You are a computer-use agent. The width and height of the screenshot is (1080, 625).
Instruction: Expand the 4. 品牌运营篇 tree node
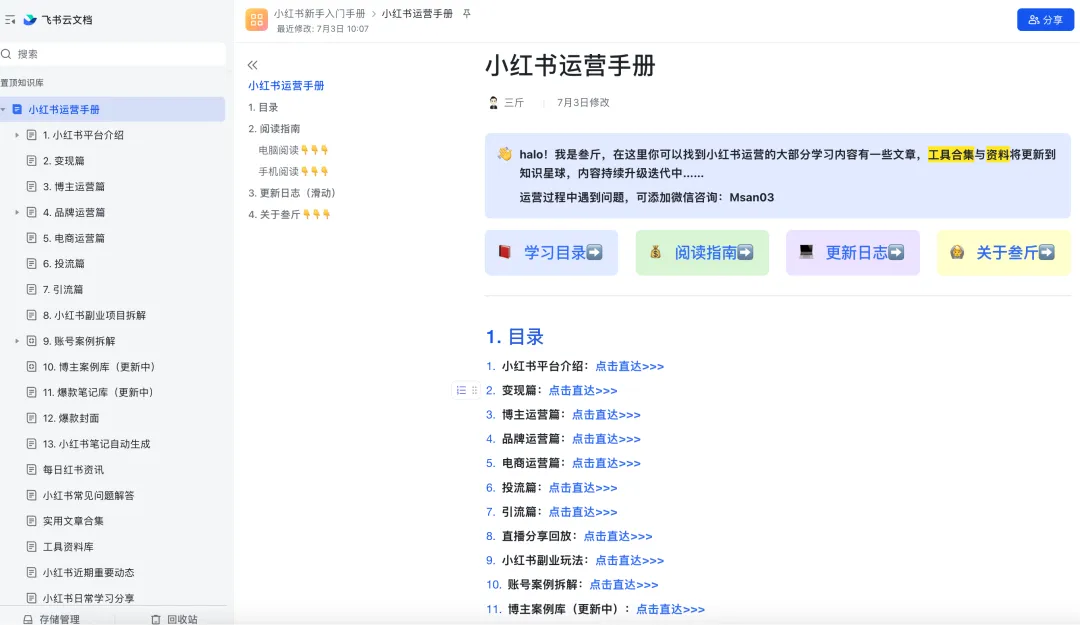[17, 212]
